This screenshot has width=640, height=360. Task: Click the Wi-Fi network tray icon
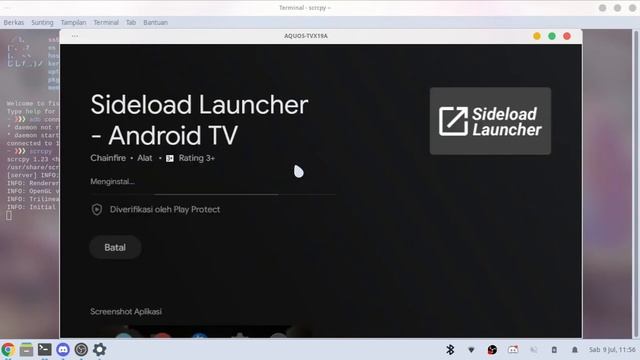point(471,350)
